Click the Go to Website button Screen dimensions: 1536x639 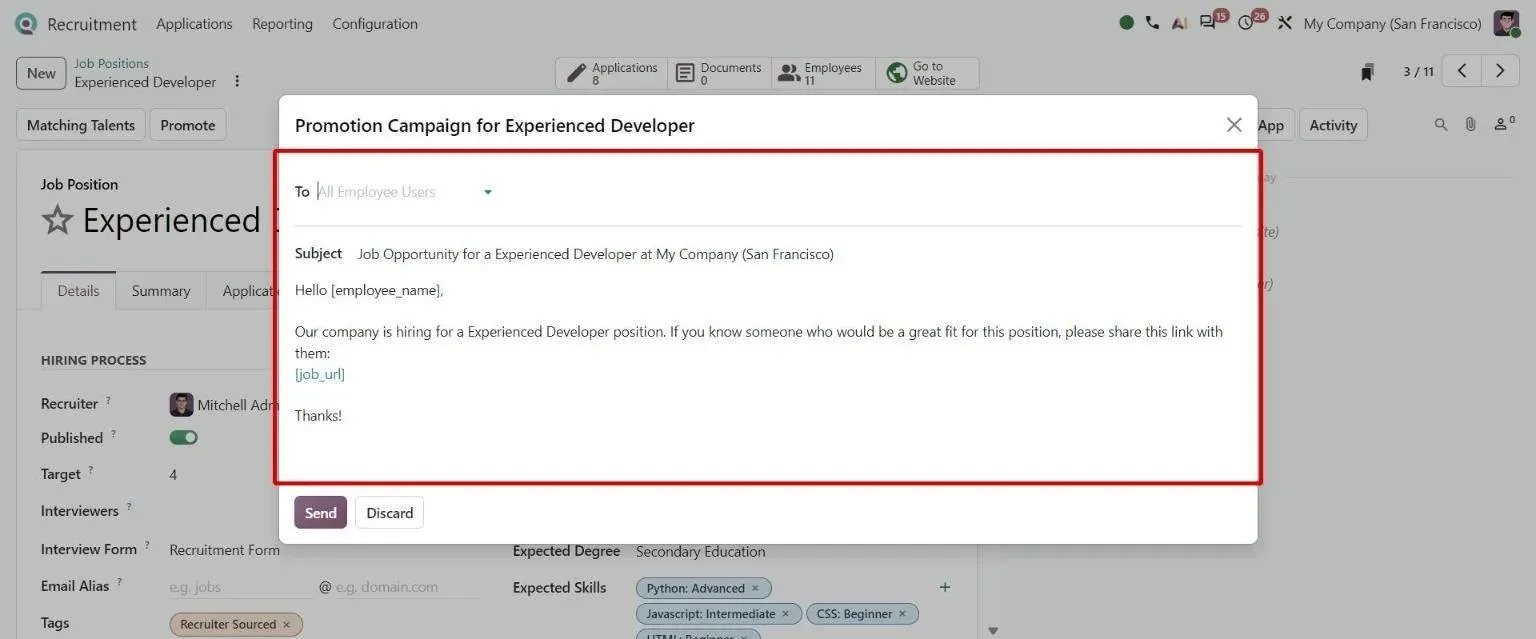(927, 73)
